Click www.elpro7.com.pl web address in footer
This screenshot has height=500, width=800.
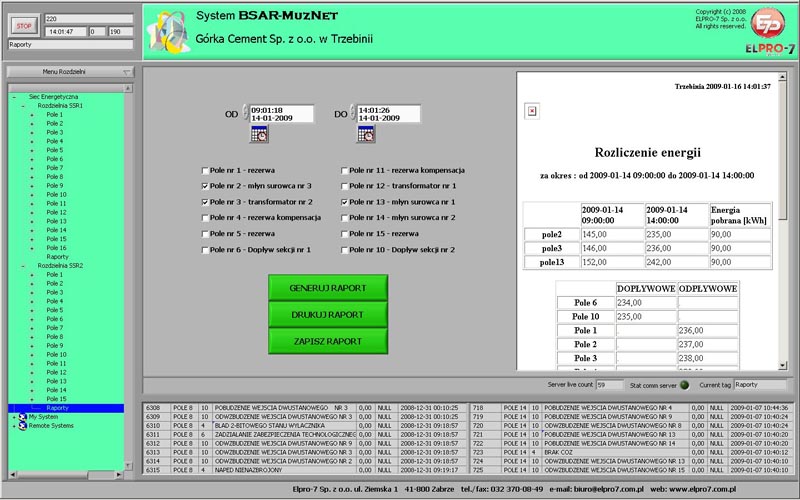point(702,489)
